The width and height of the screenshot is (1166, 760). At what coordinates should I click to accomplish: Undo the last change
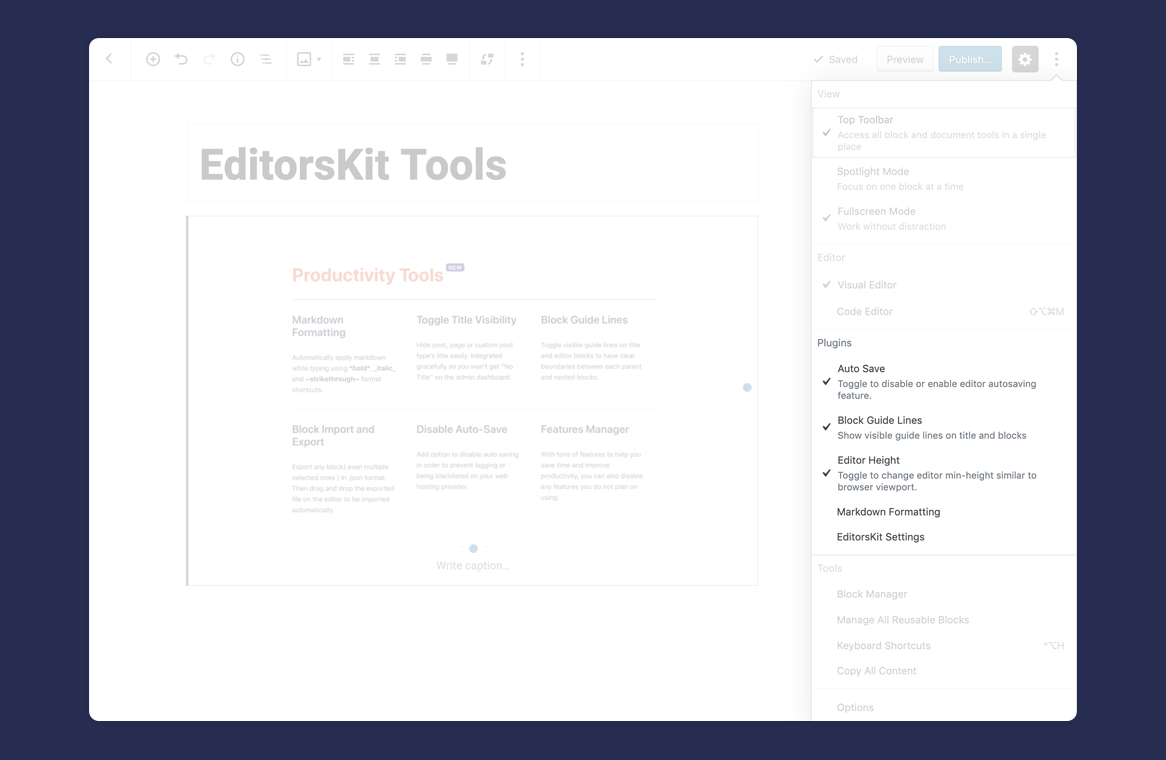click(x=181, y=59)
